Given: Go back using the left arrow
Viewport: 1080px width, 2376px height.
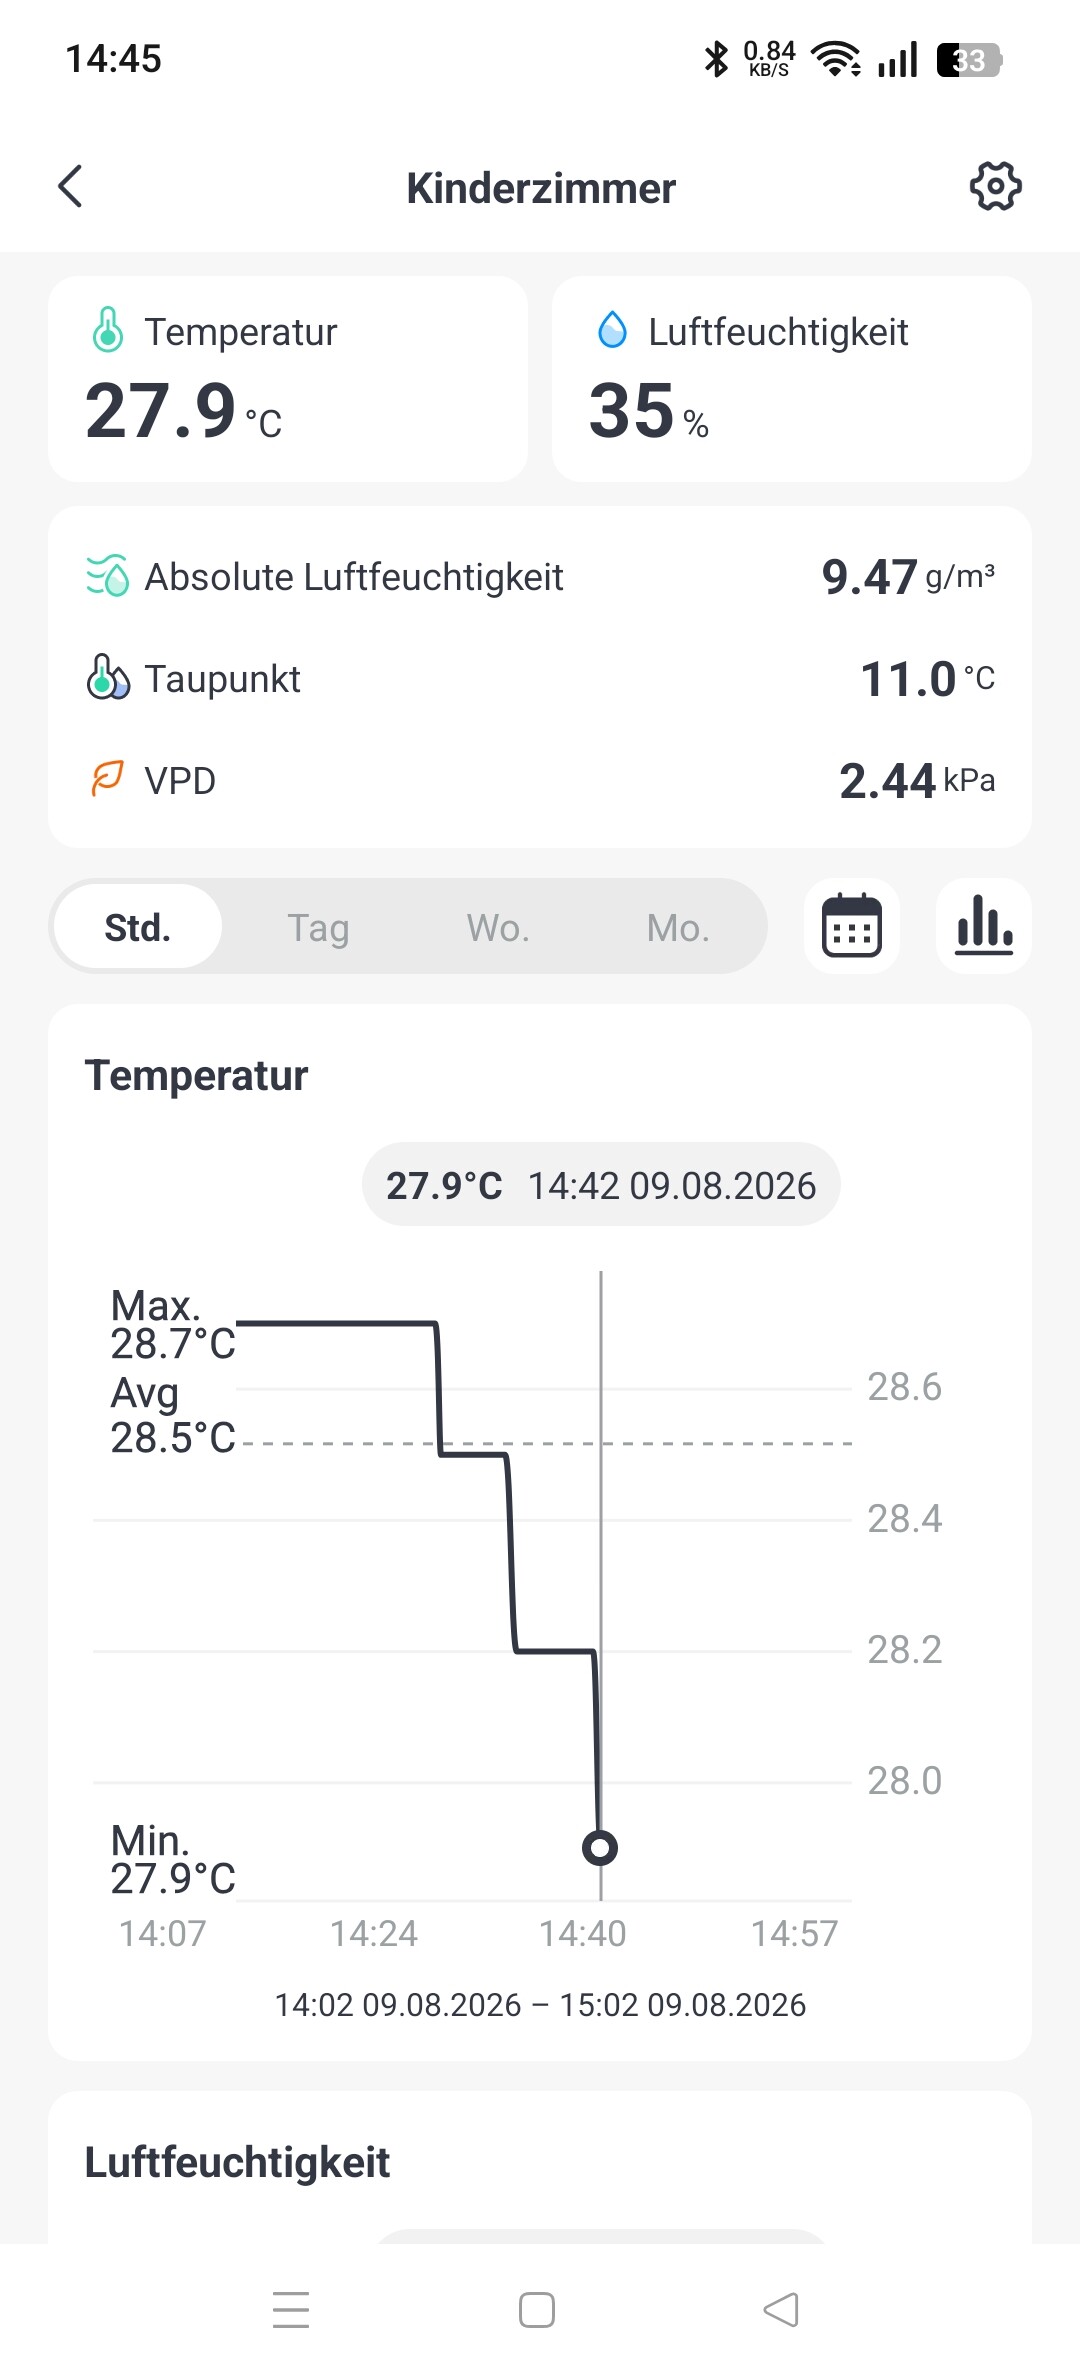Looking at the screenshot, I should tap(70, 186).
